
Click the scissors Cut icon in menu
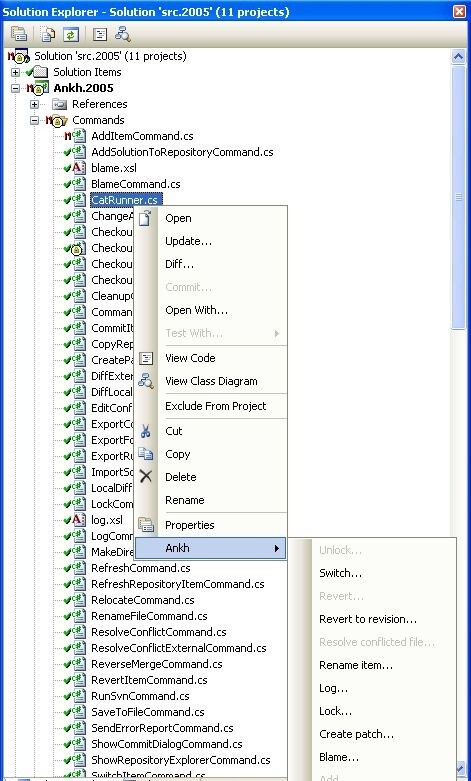point(145,431)
